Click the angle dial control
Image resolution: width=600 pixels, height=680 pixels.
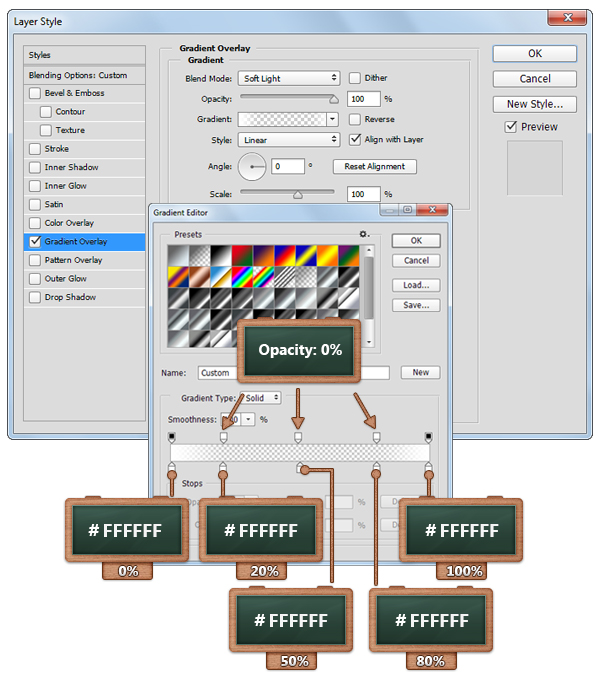pos(252,166)
